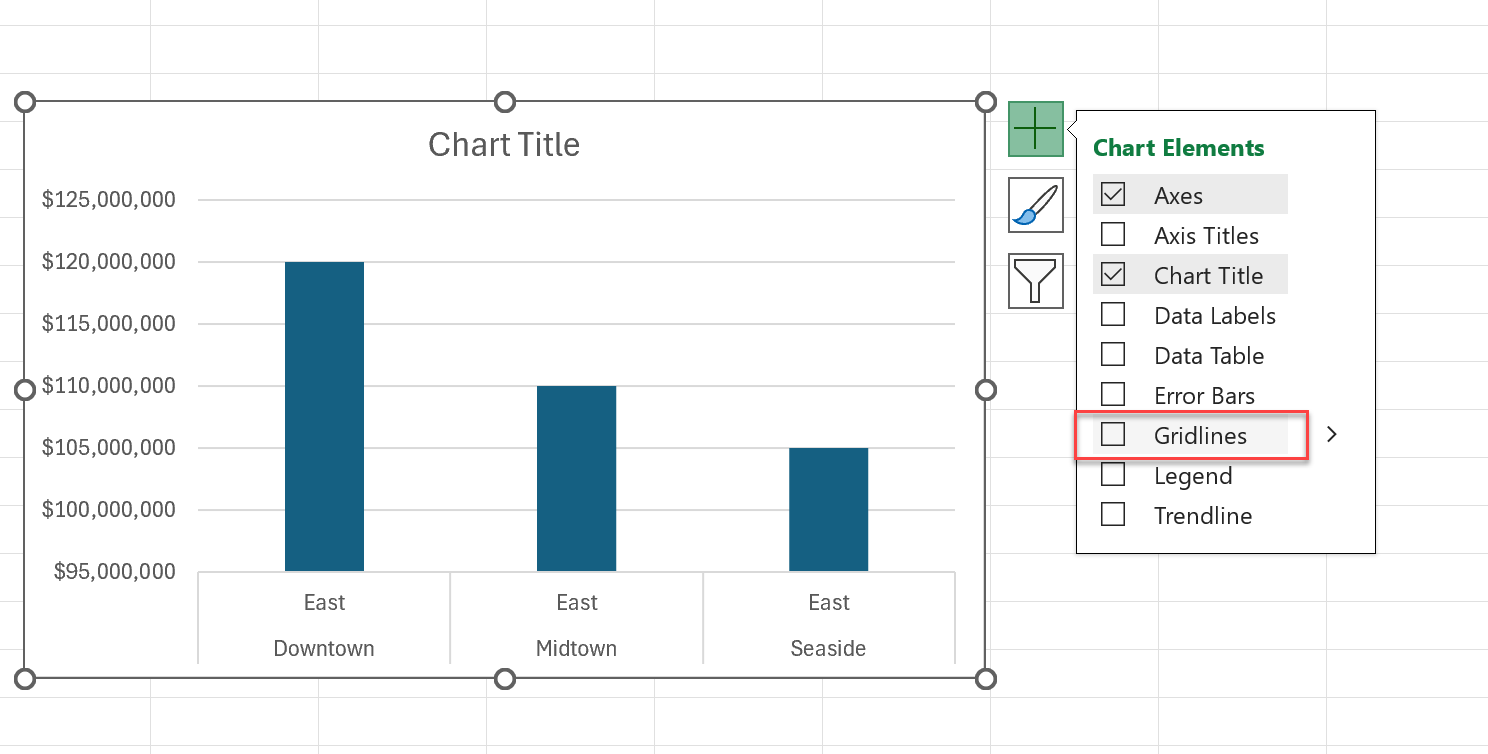The image size is (1488, 754).
Task: Select the Downtown bar in the chart
Action: point(324,416)
